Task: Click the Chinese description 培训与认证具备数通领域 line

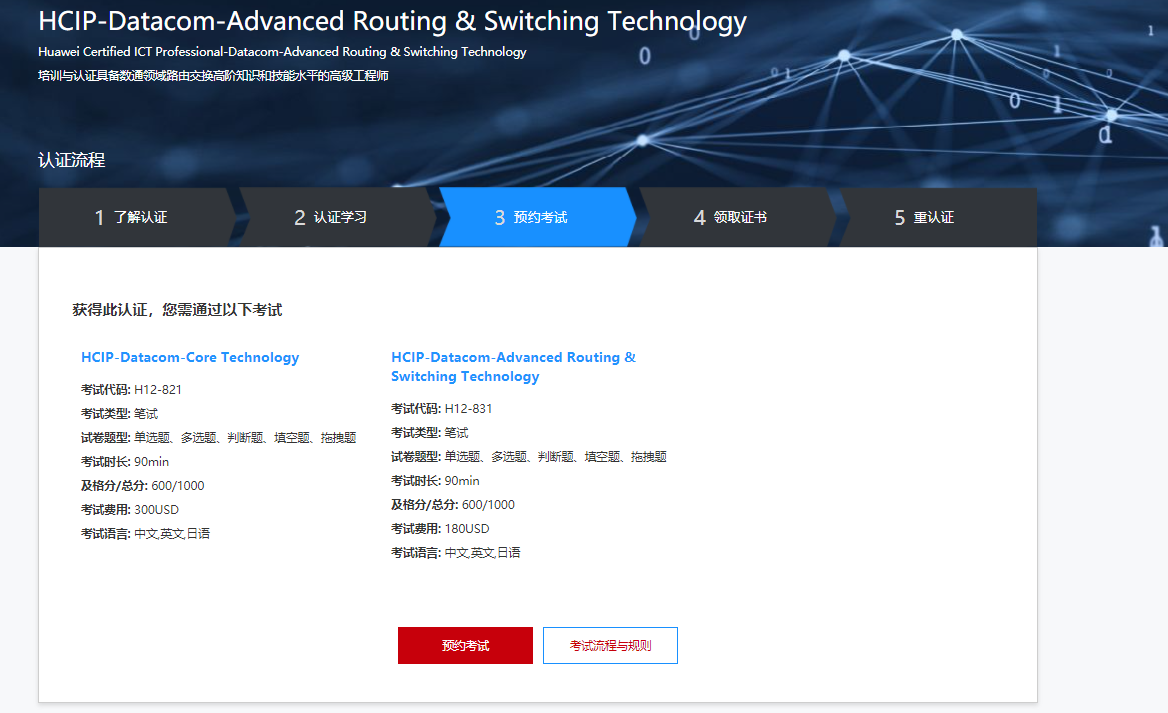Action: 213,75
